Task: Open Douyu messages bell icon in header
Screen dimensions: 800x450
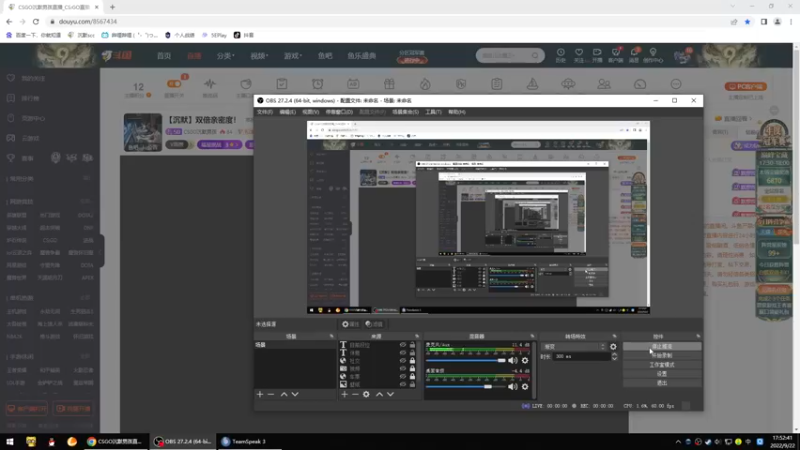Action: [x=634, y=55]
